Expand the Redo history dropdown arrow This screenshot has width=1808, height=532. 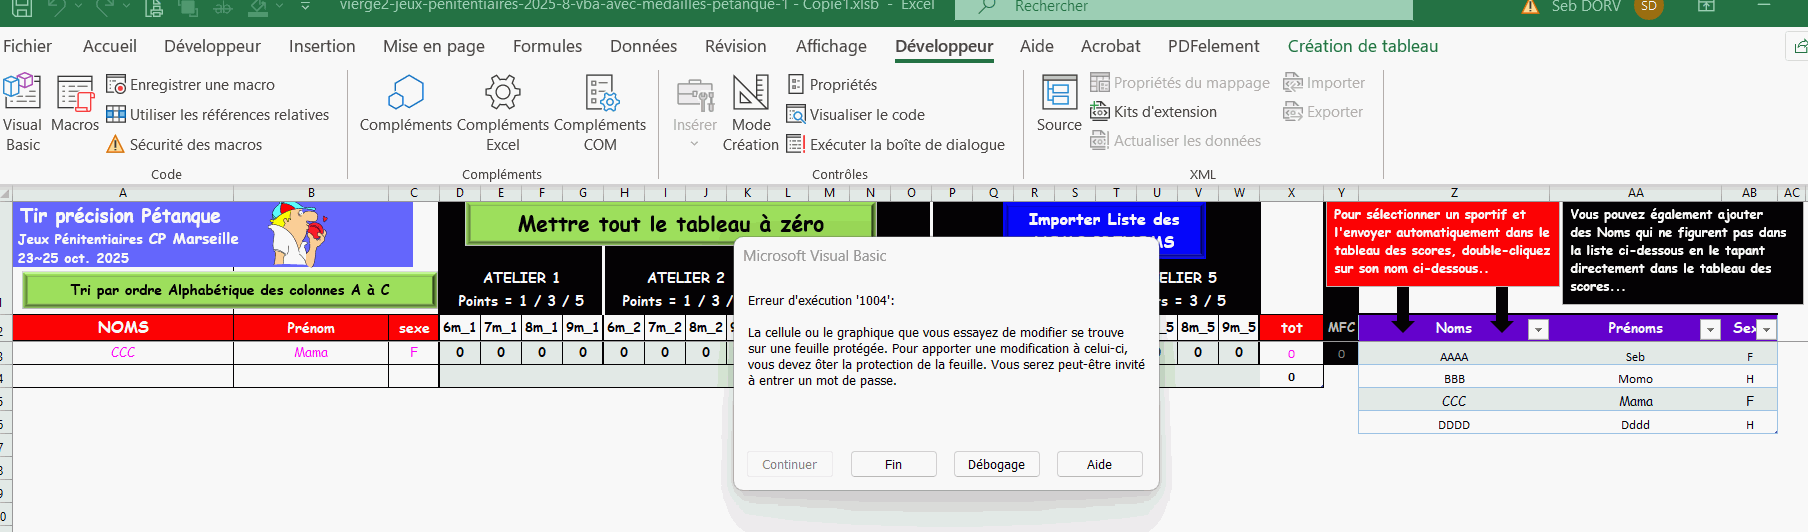click(125, 7)
